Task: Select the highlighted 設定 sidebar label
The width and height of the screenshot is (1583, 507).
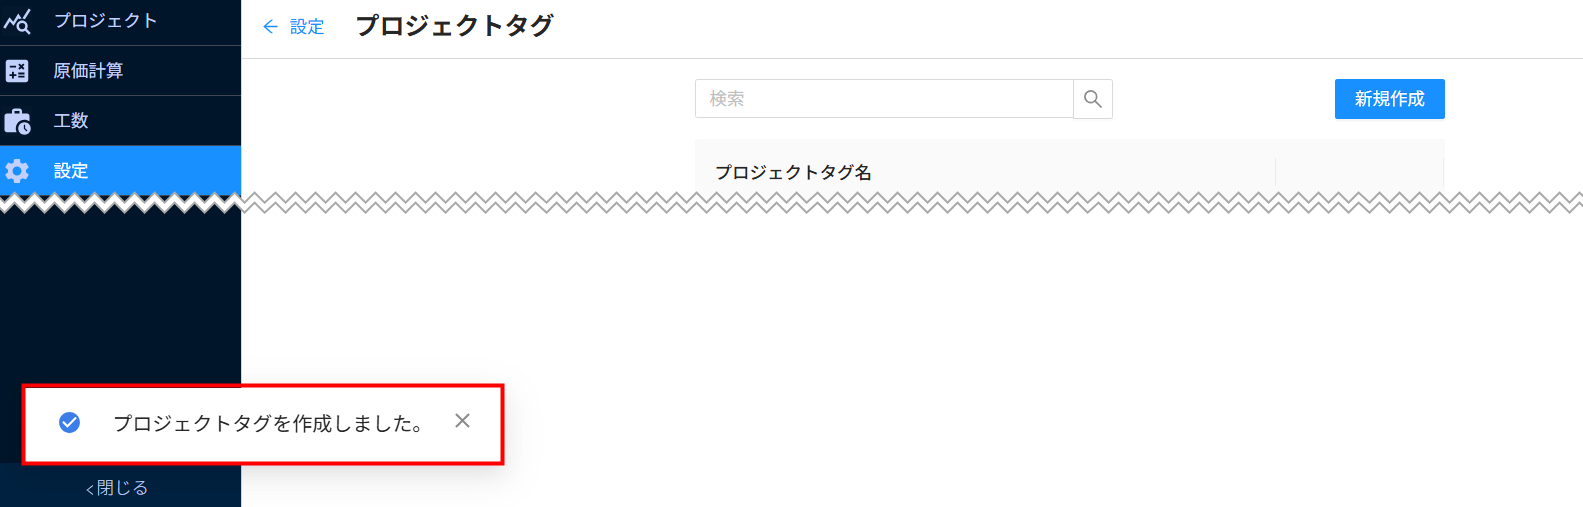Action: pyautogui.click(x=71, y=171)
